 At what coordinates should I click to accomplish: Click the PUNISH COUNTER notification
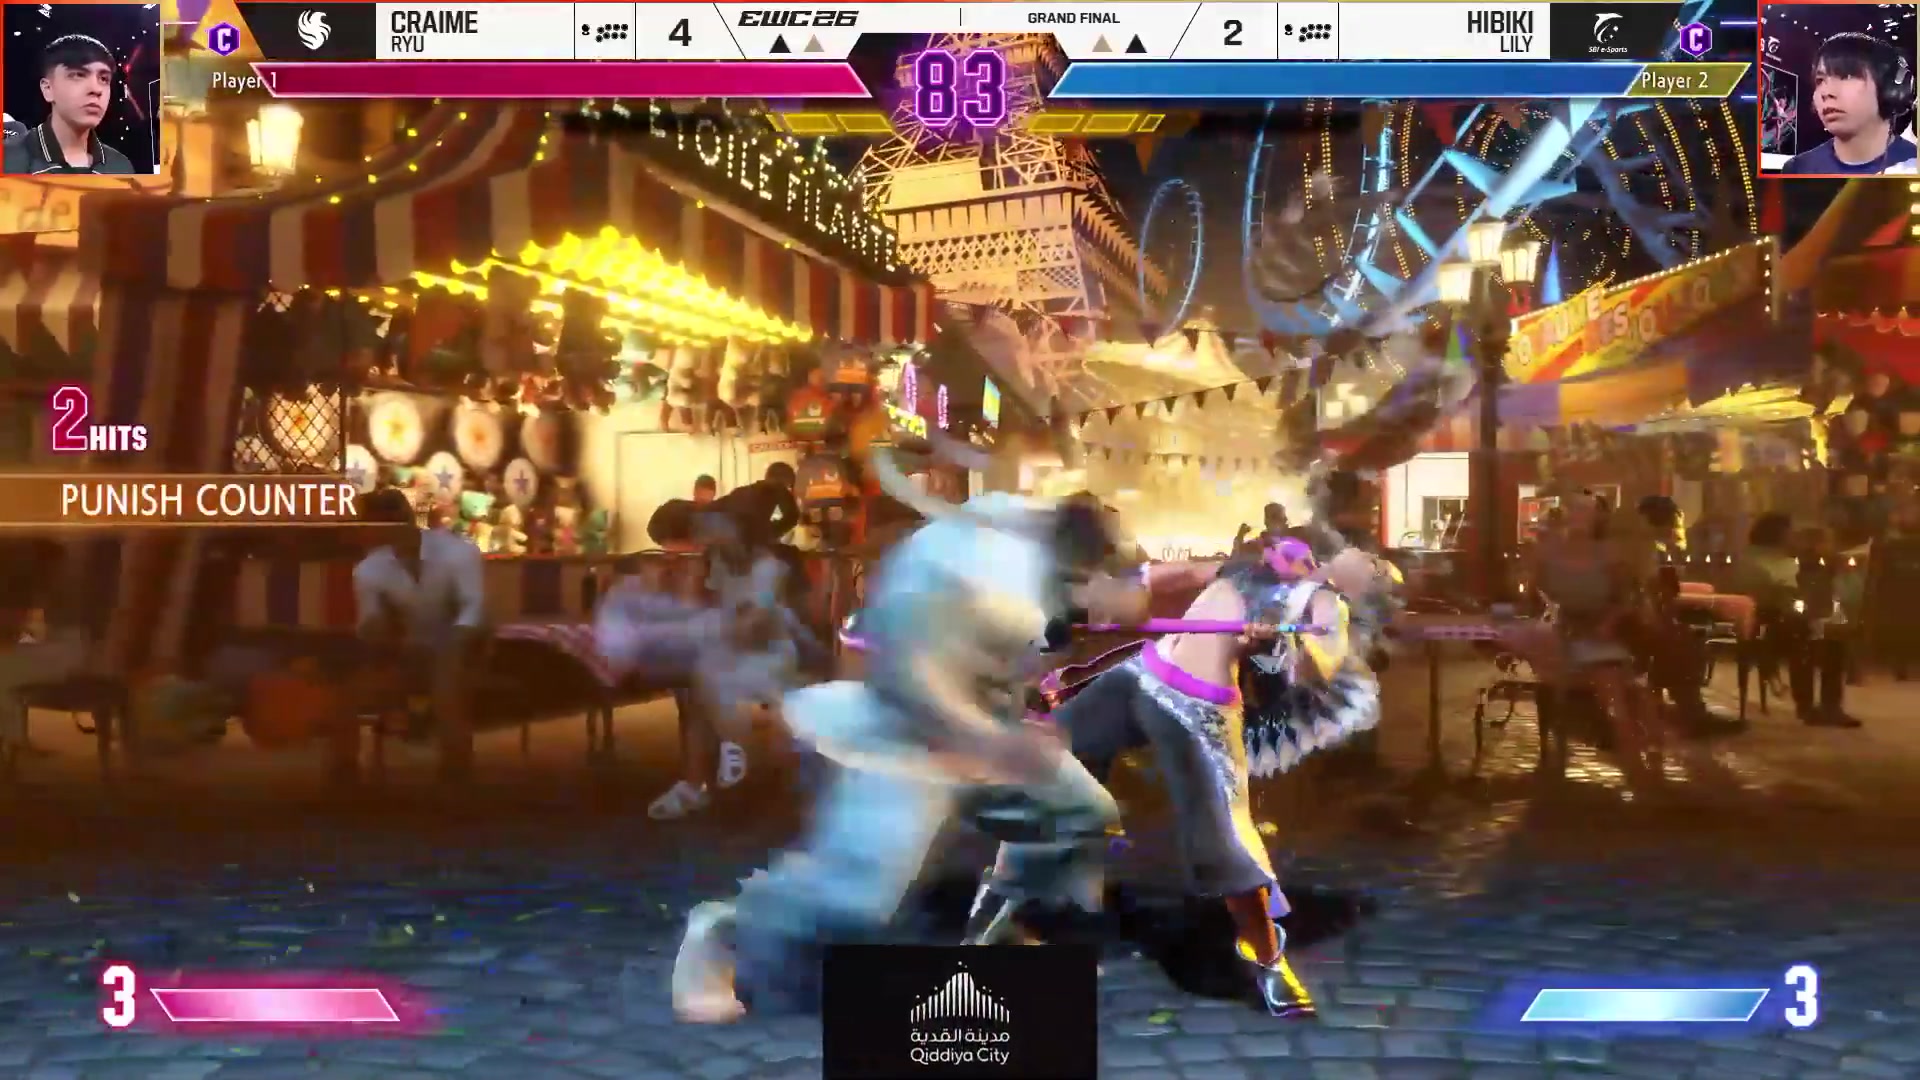[208, 500]
